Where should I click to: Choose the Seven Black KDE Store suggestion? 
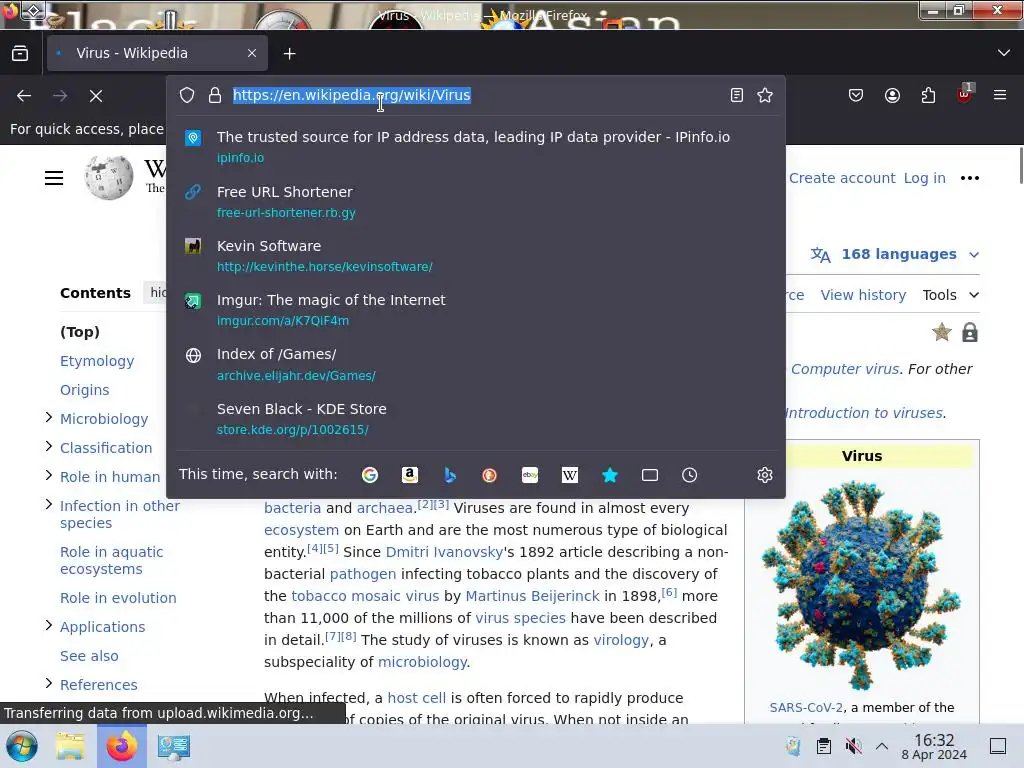pyautogui.click(x=475, y=419)
